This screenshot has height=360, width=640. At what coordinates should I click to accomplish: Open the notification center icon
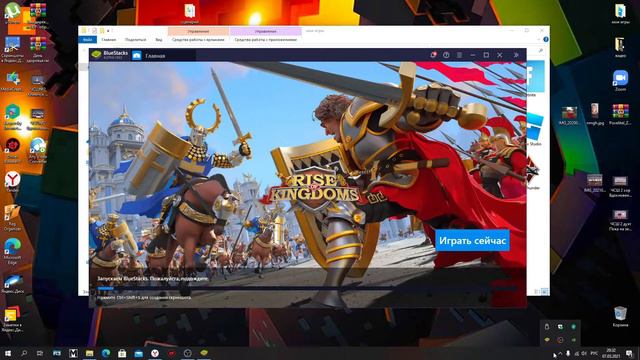click(629, 353)
